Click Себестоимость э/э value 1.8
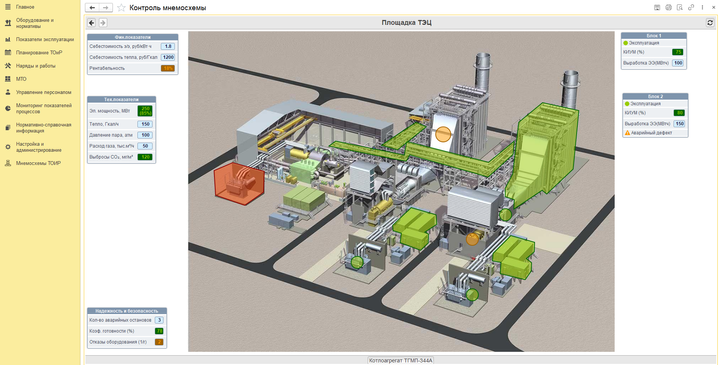Viewport: 720px width, 365px height. (168, 46)
